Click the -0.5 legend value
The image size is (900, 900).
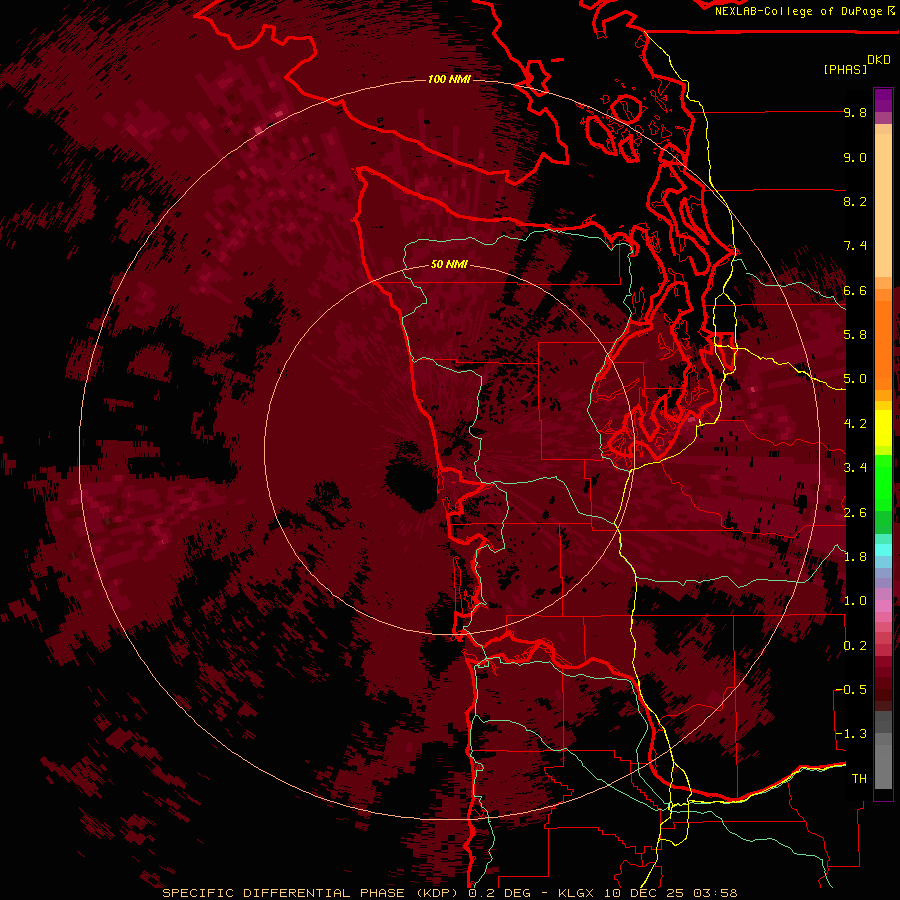[x=852, y=690]
